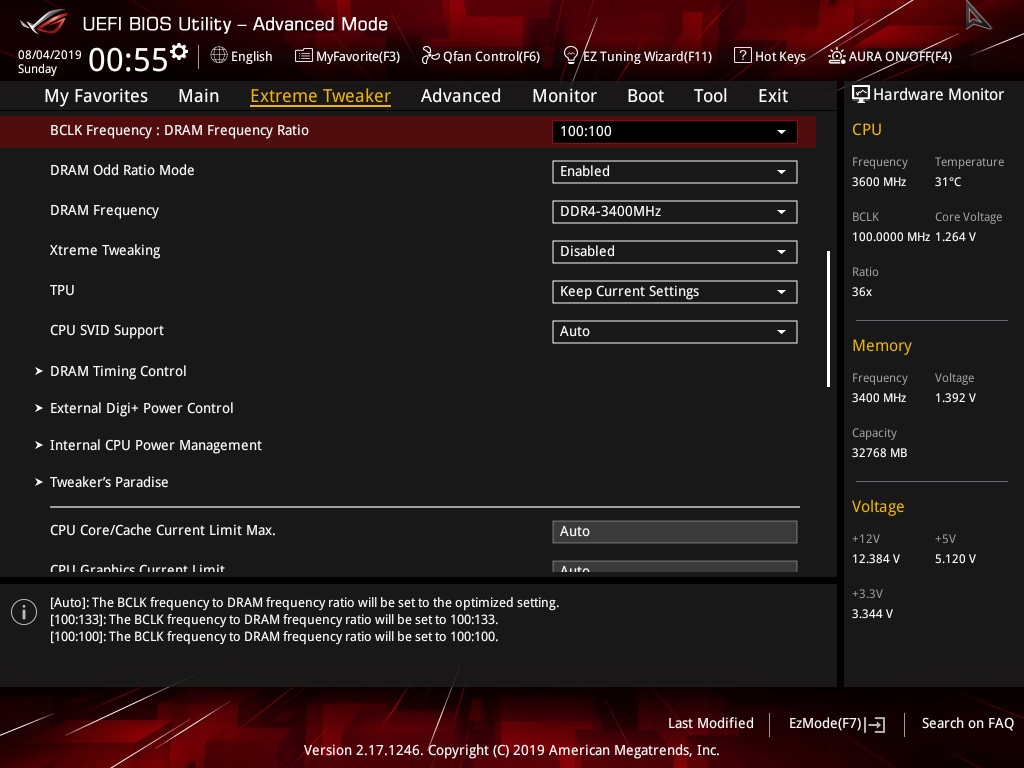
Task: Select the DRAM Odd Ratio Mode label
Action: coord(122,170)
